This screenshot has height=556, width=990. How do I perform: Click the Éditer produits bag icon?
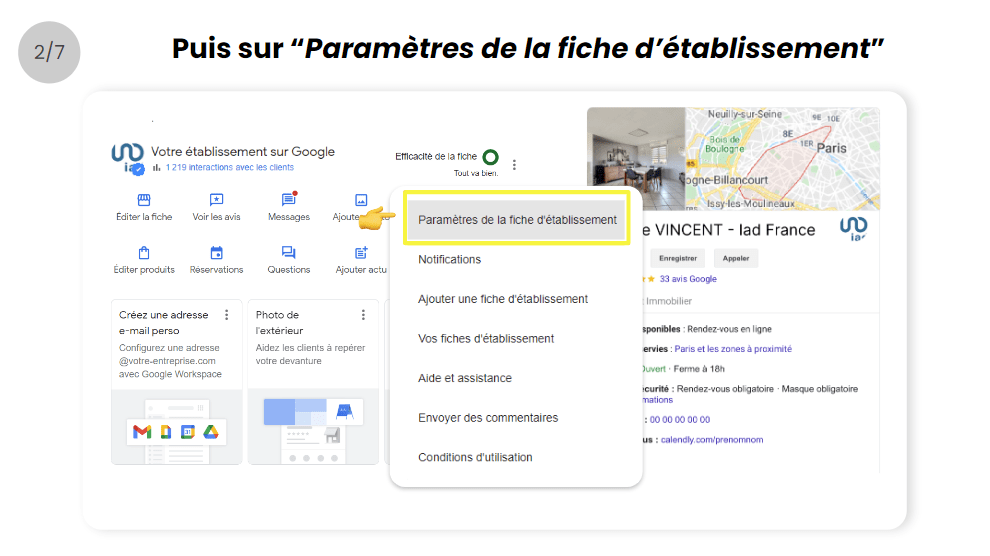coord(144,253)
